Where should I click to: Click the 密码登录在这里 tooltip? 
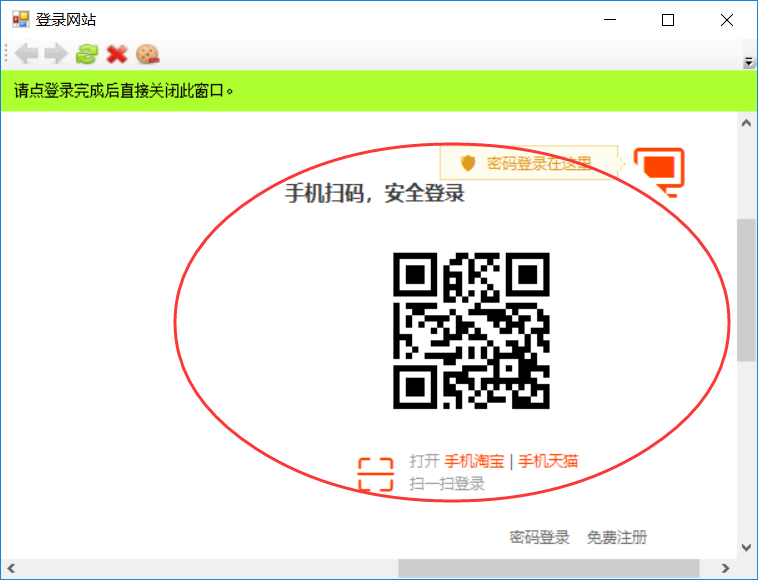coord(529,163)
